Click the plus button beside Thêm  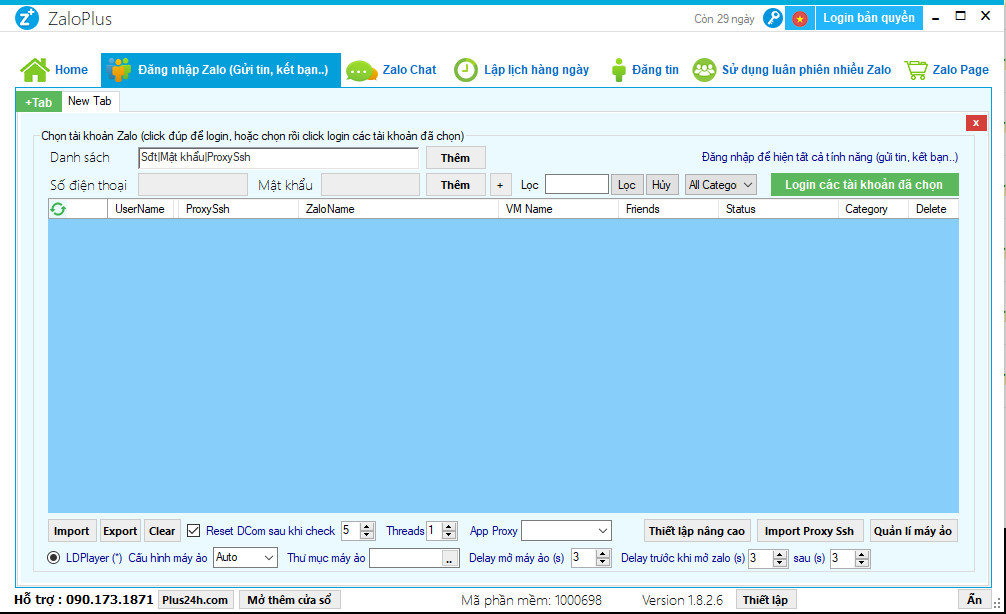point(500,185)
